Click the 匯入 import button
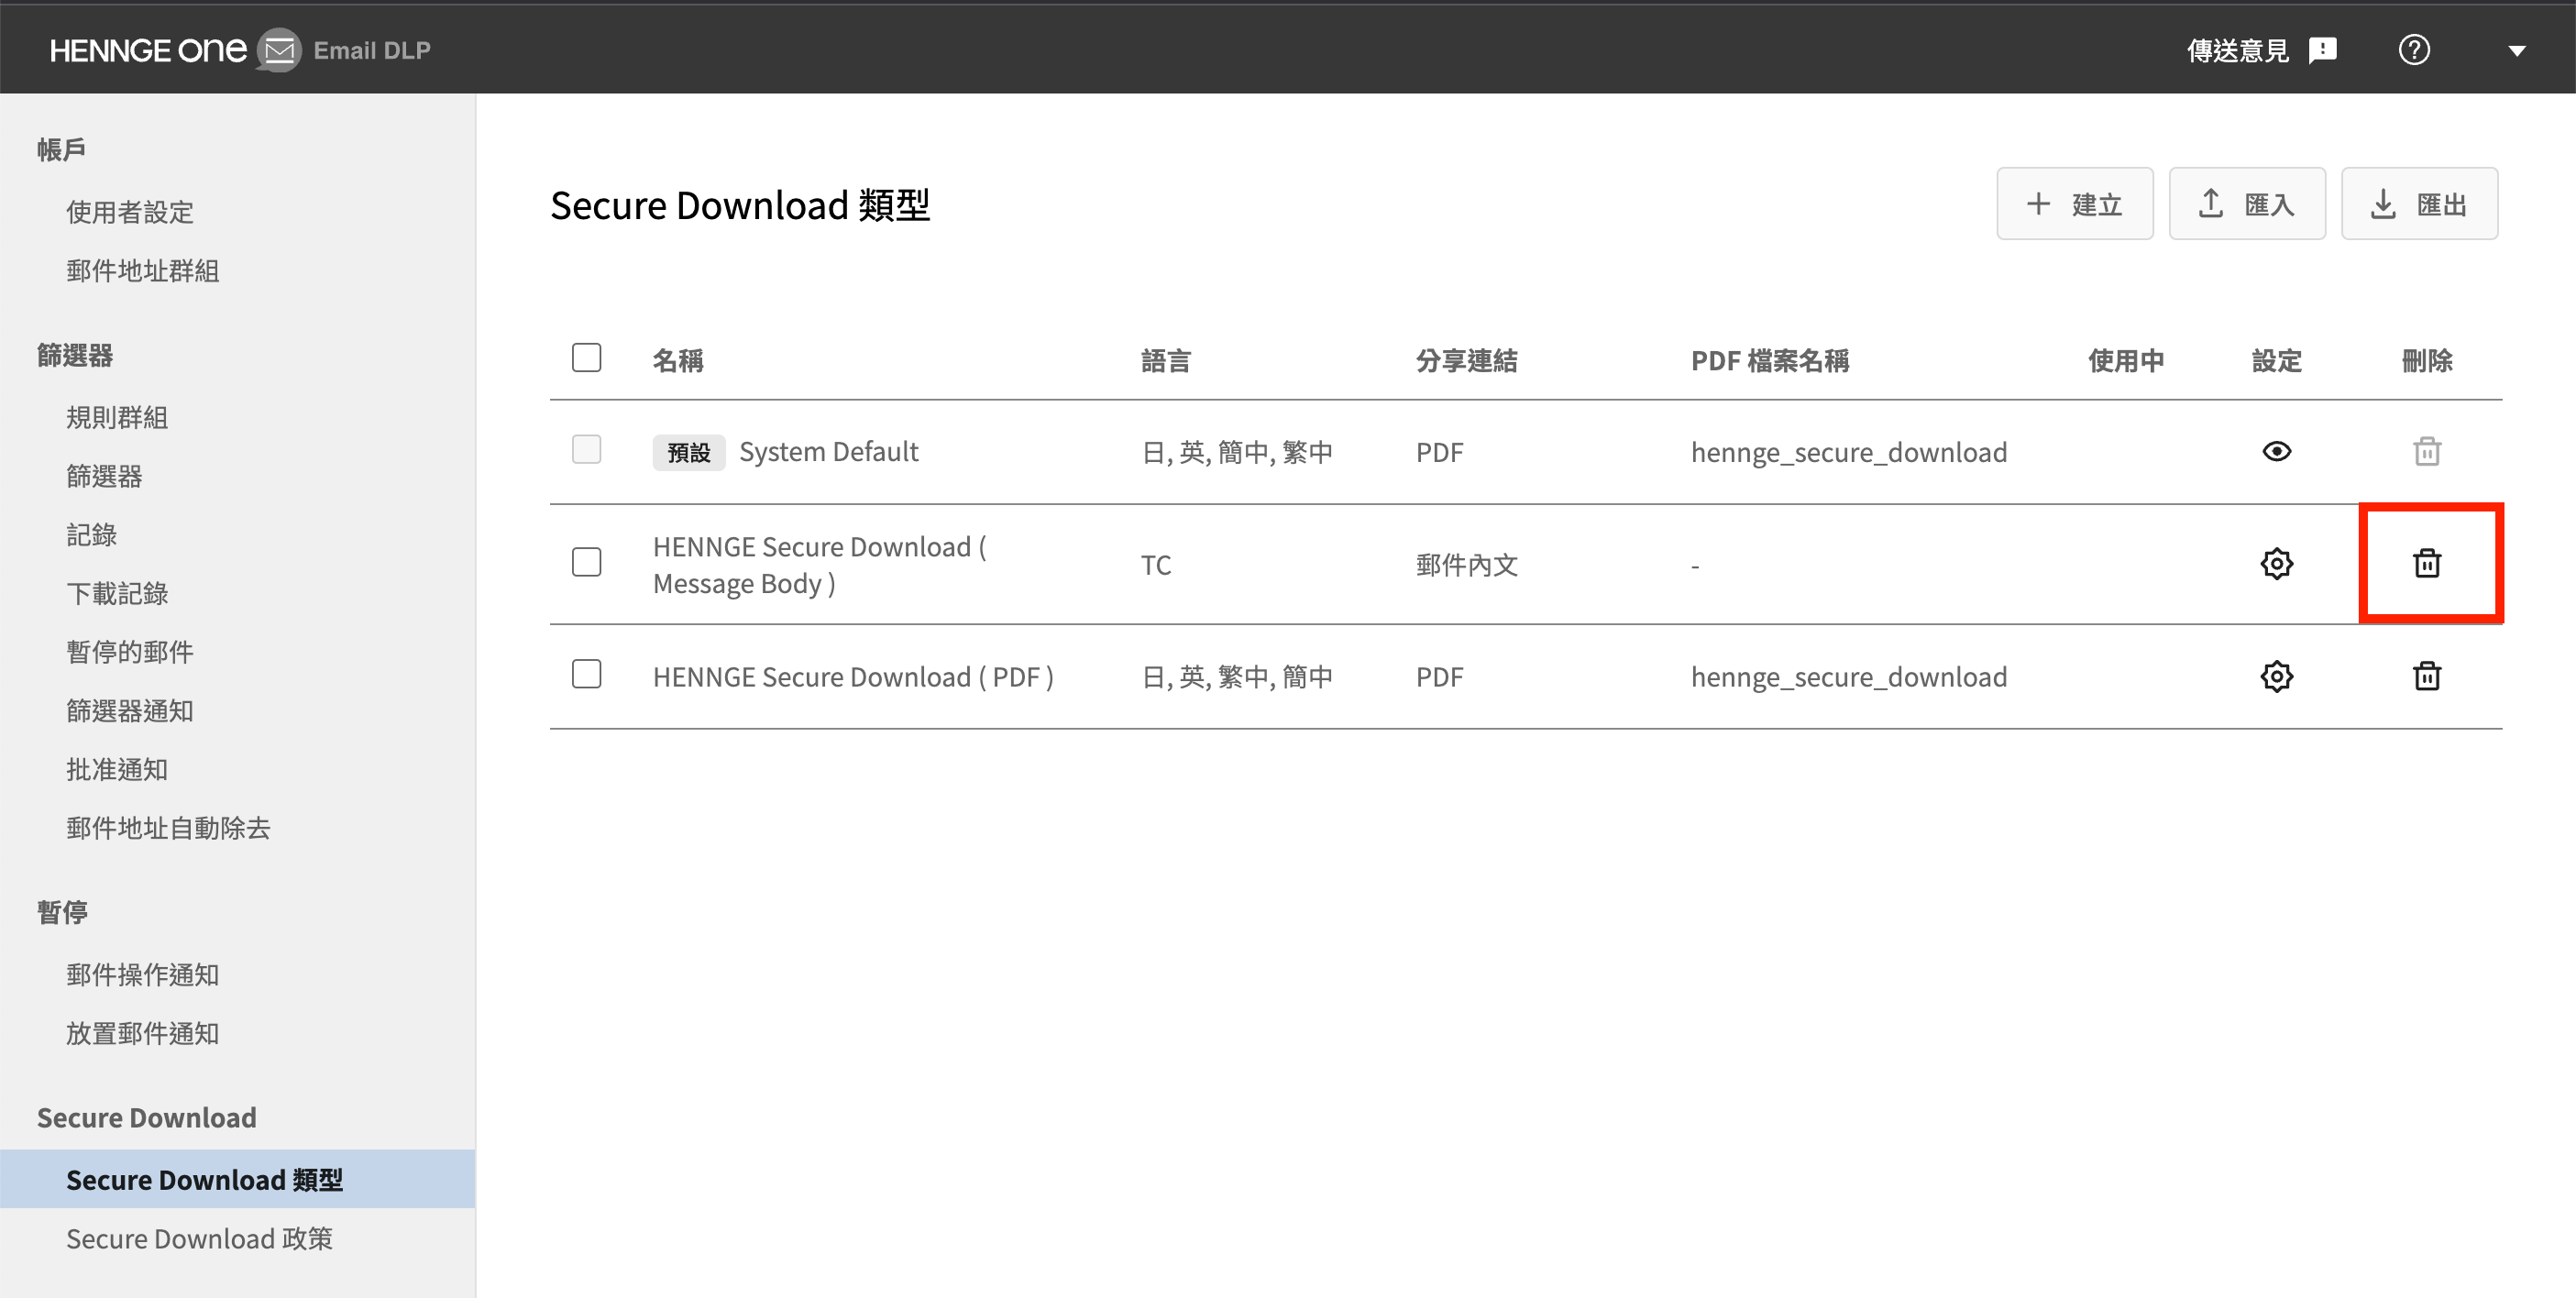The height and width of the screenshot is (1298, 2576). [2246, 204]
